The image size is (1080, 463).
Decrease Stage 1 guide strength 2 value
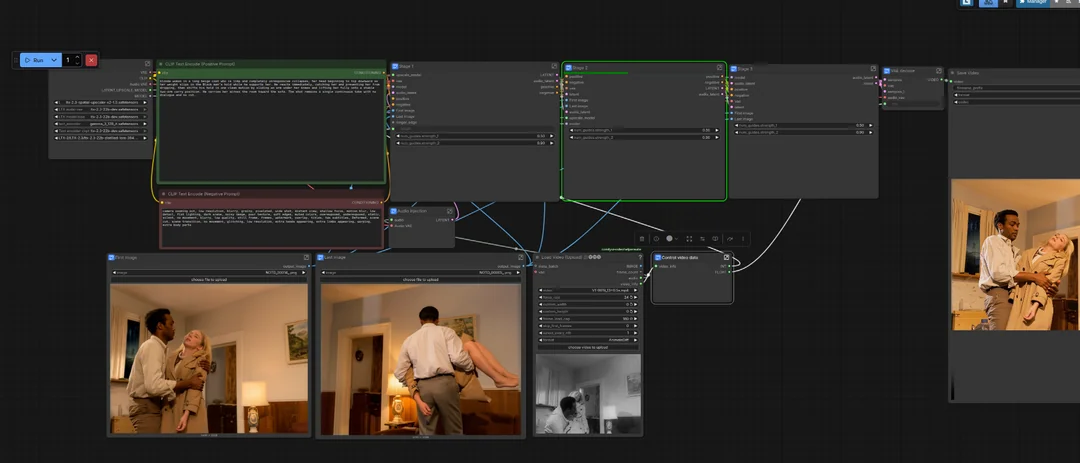pos(399,143)
